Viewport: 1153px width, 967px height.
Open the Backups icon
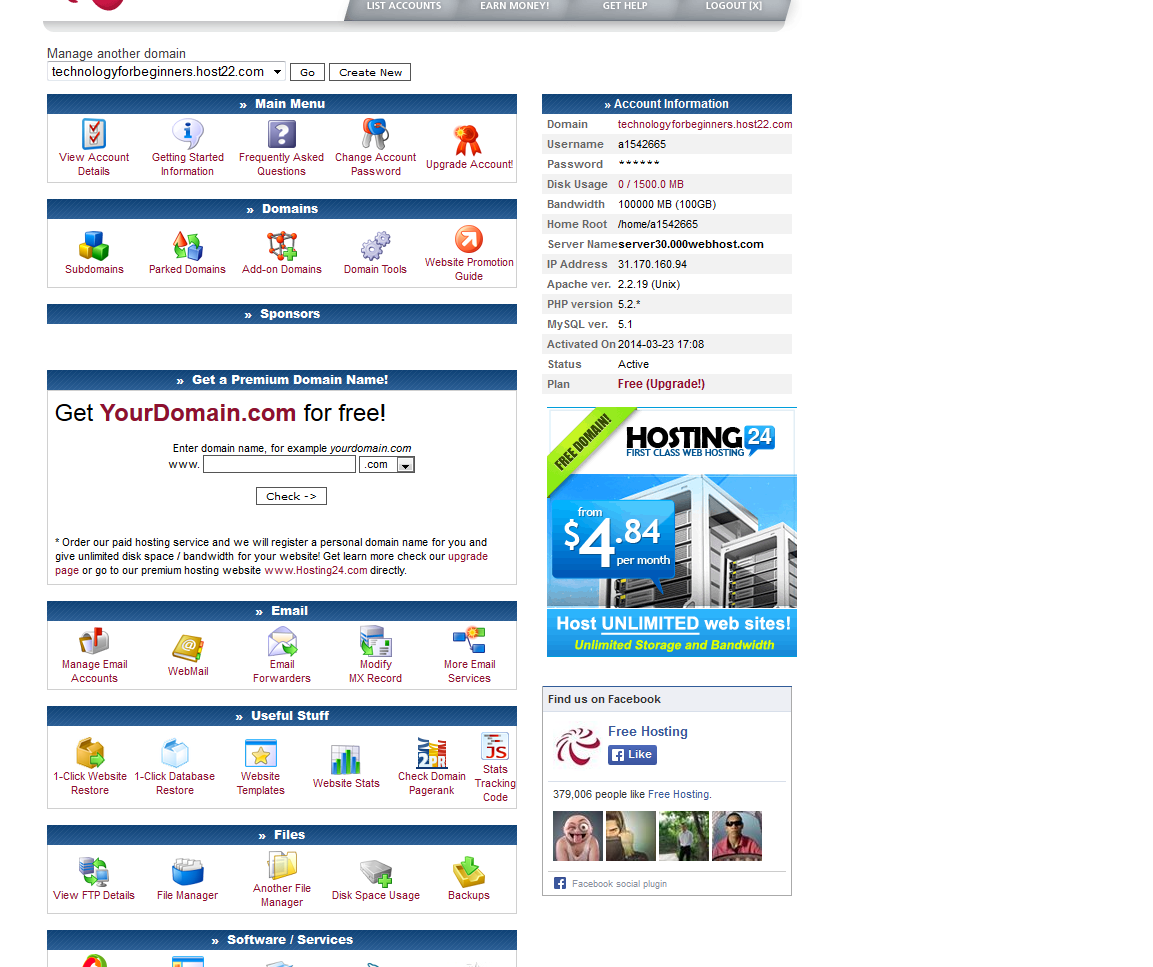click(468, 872)
